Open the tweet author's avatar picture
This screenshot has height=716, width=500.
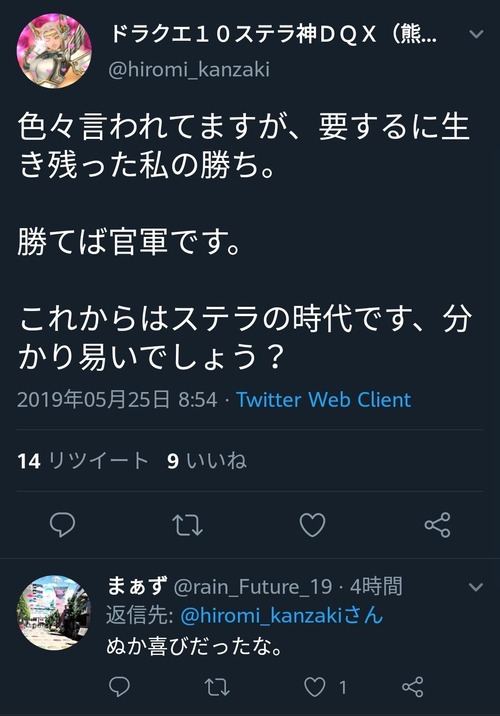click(x=54, y=50)
